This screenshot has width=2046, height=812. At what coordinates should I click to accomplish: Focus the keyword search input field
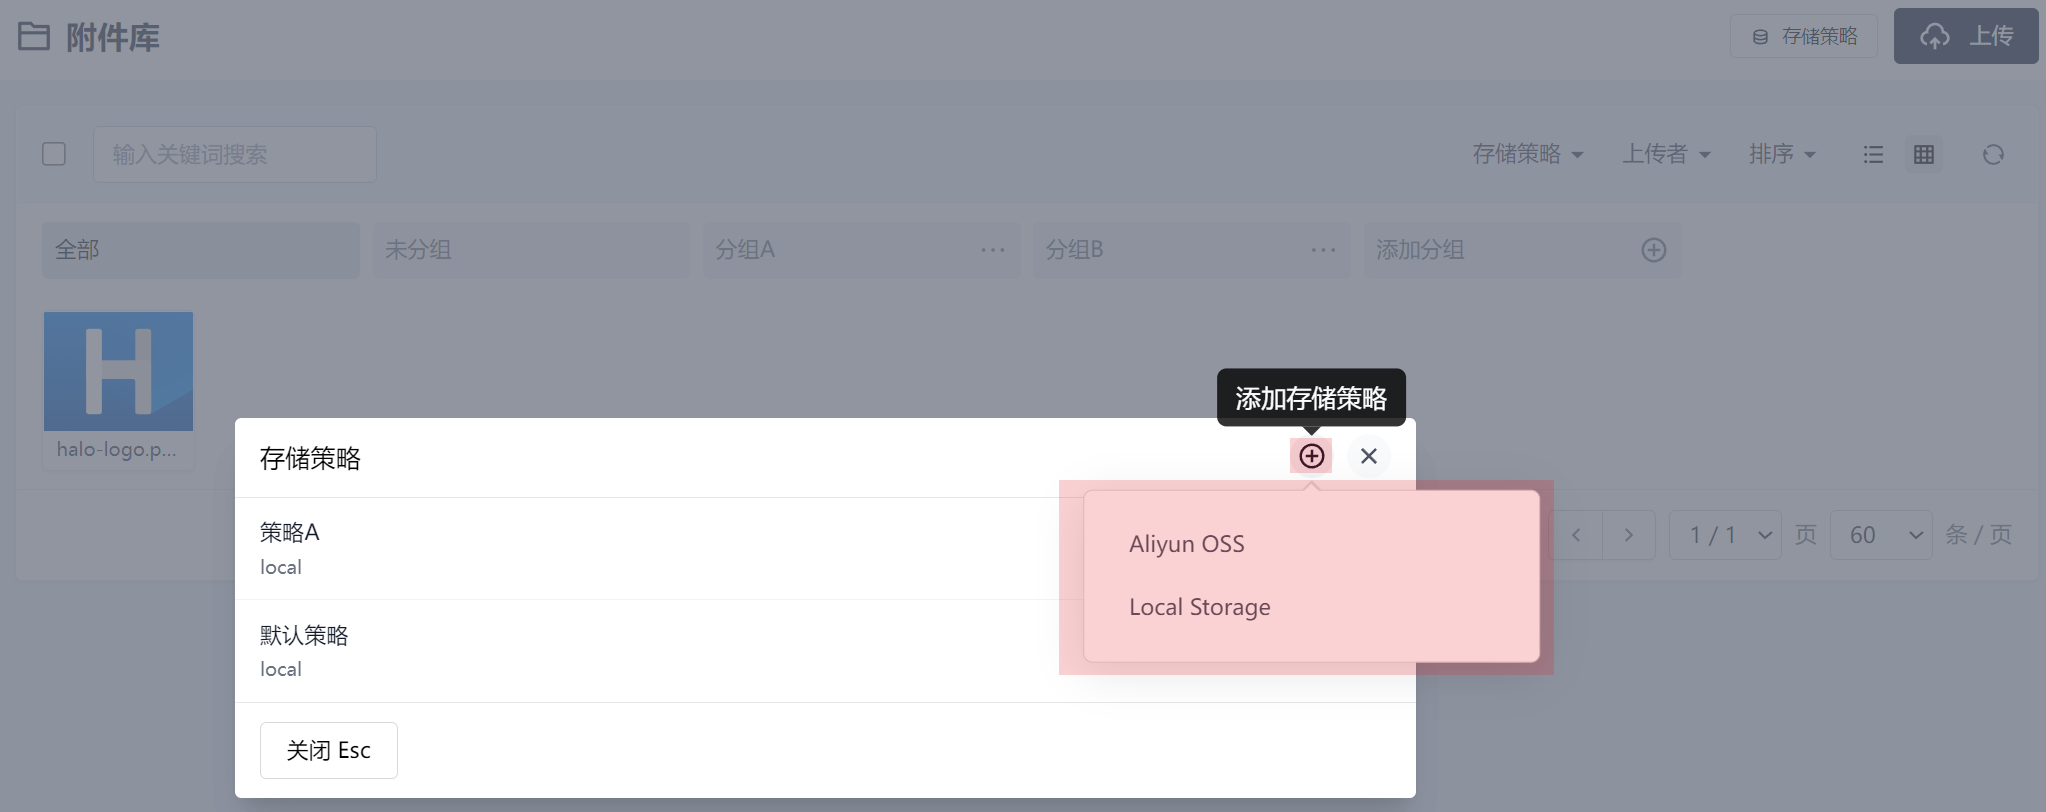click(235, 154)
